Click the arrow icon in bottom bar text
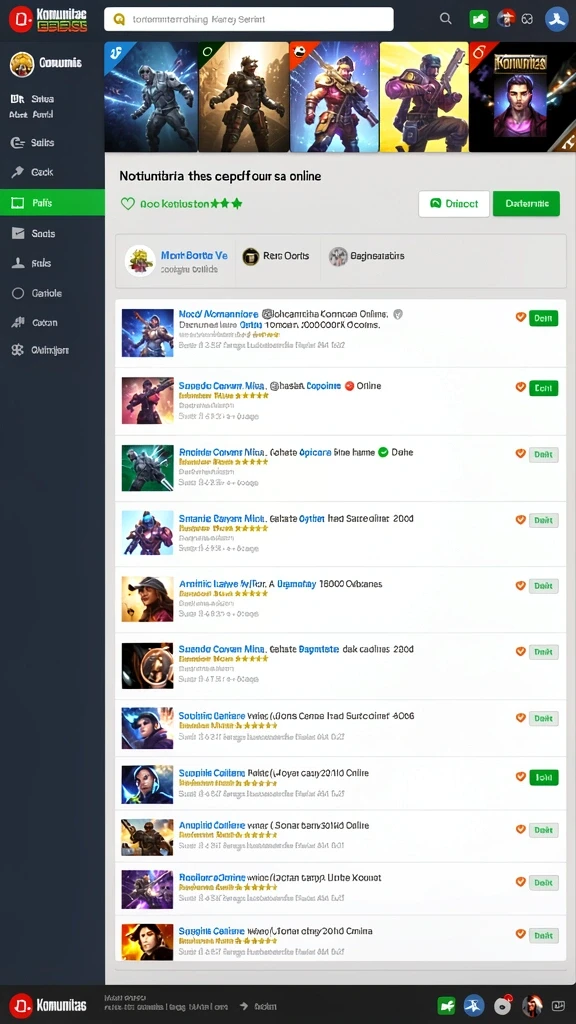This screenshot has width=576, height=1024. tap(243, 1006)
